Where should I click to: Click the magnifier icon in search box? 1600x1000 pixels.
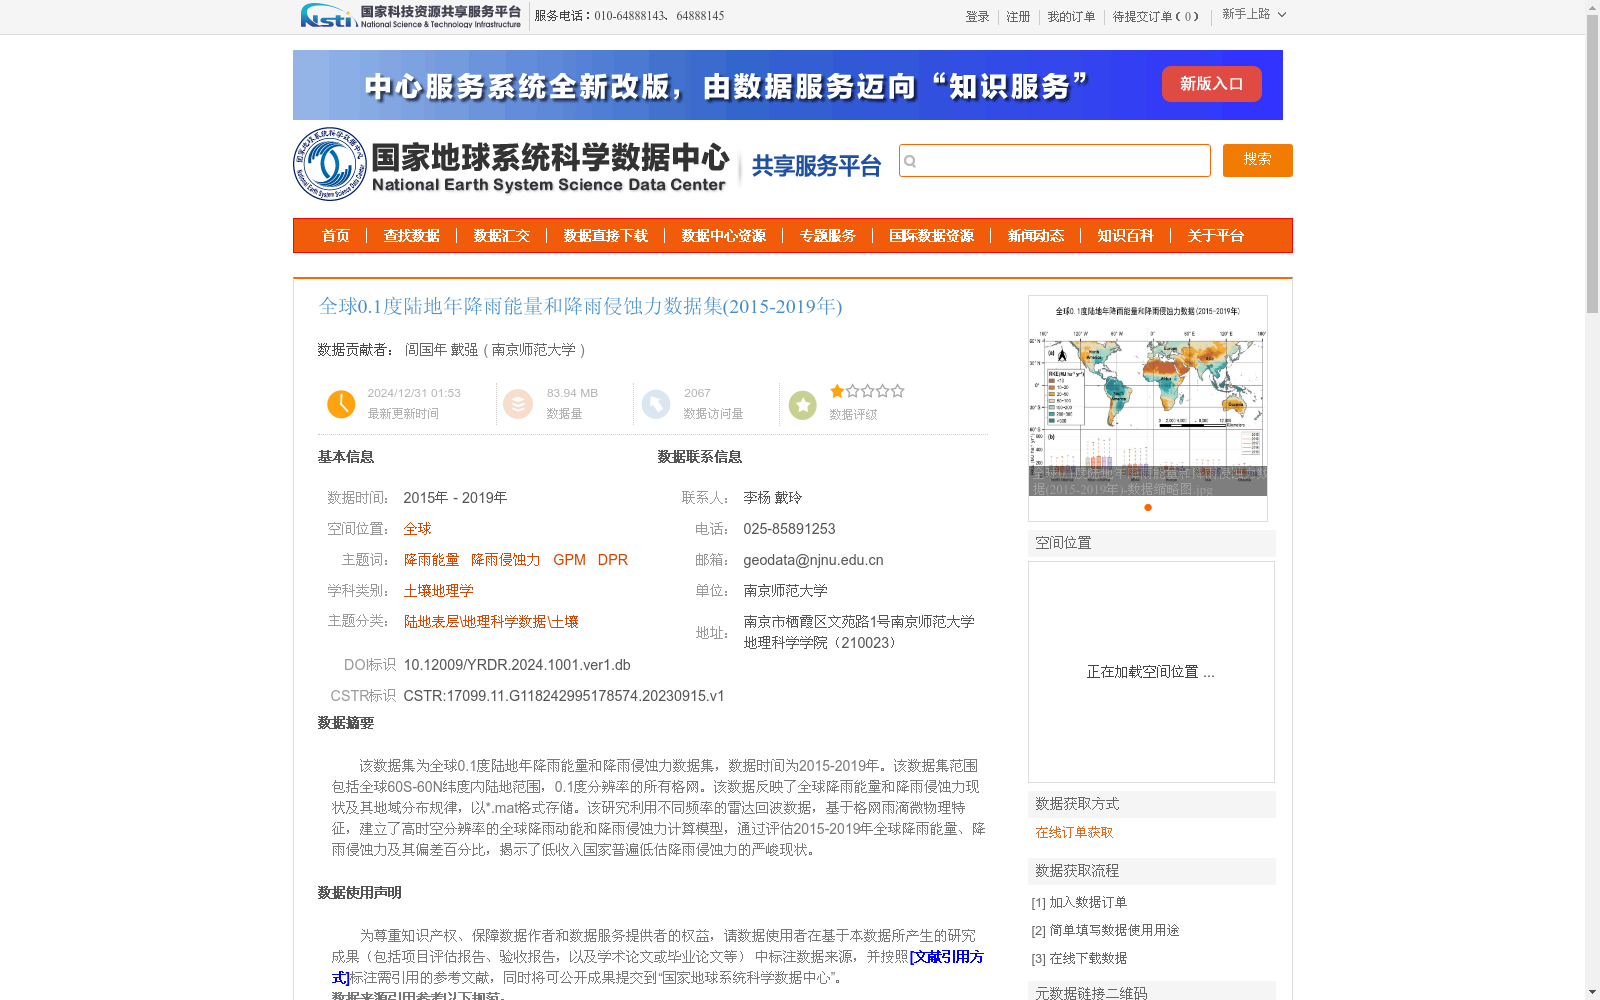point(910,161)
